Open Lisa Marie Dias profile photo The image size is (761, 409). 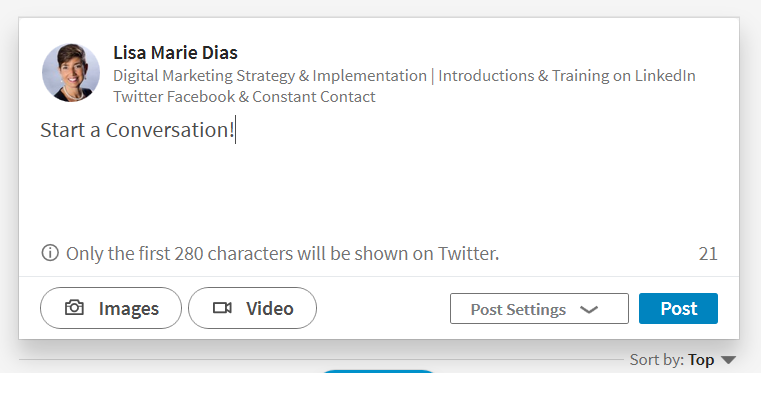71,73
